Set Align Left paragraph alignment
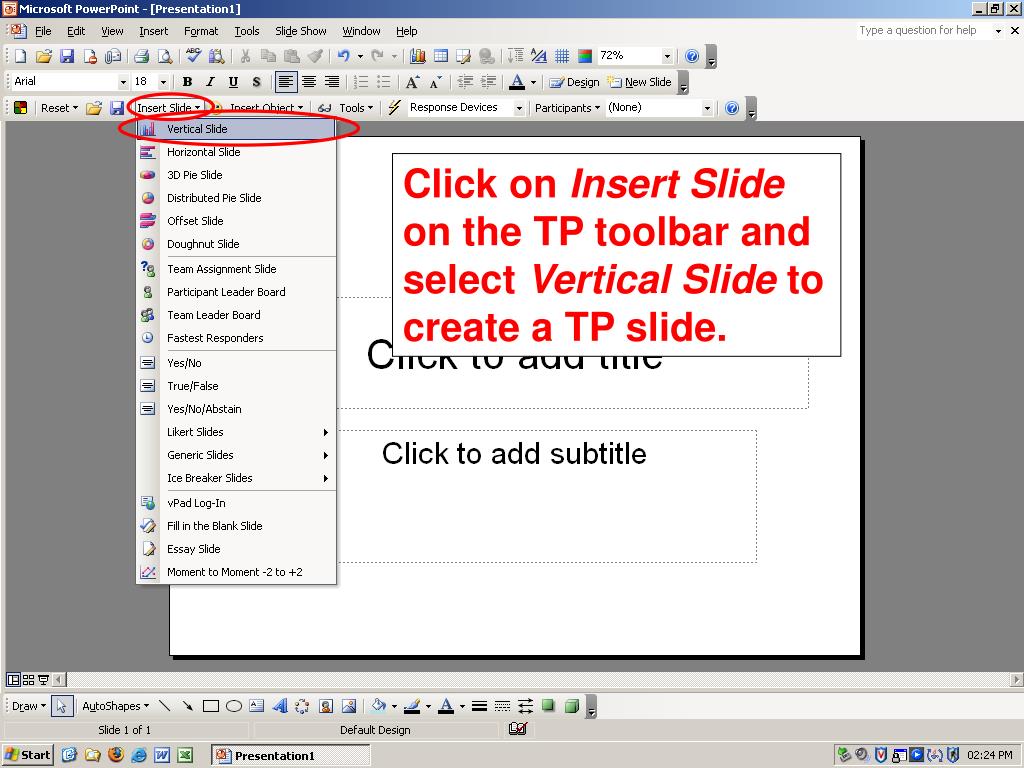The image size is (1024, 768). coord(285,82)
